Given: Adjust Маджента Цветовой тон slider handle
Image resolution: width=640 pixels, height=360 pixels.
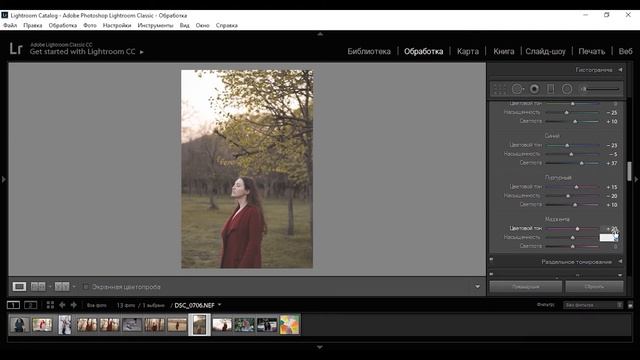Looking at the screenshot, I should pyautogui.click(x=577, y=229).
